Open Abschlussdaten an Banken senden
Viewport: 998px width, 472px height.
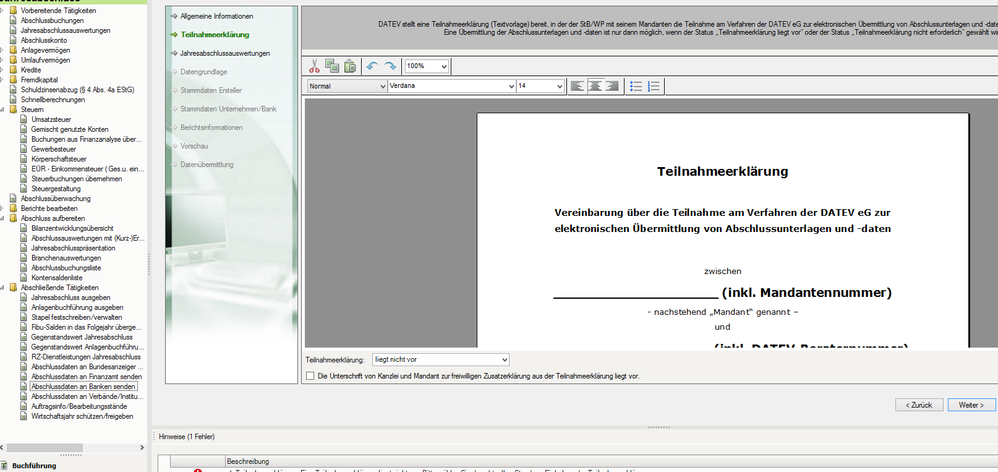pos(83,386)
